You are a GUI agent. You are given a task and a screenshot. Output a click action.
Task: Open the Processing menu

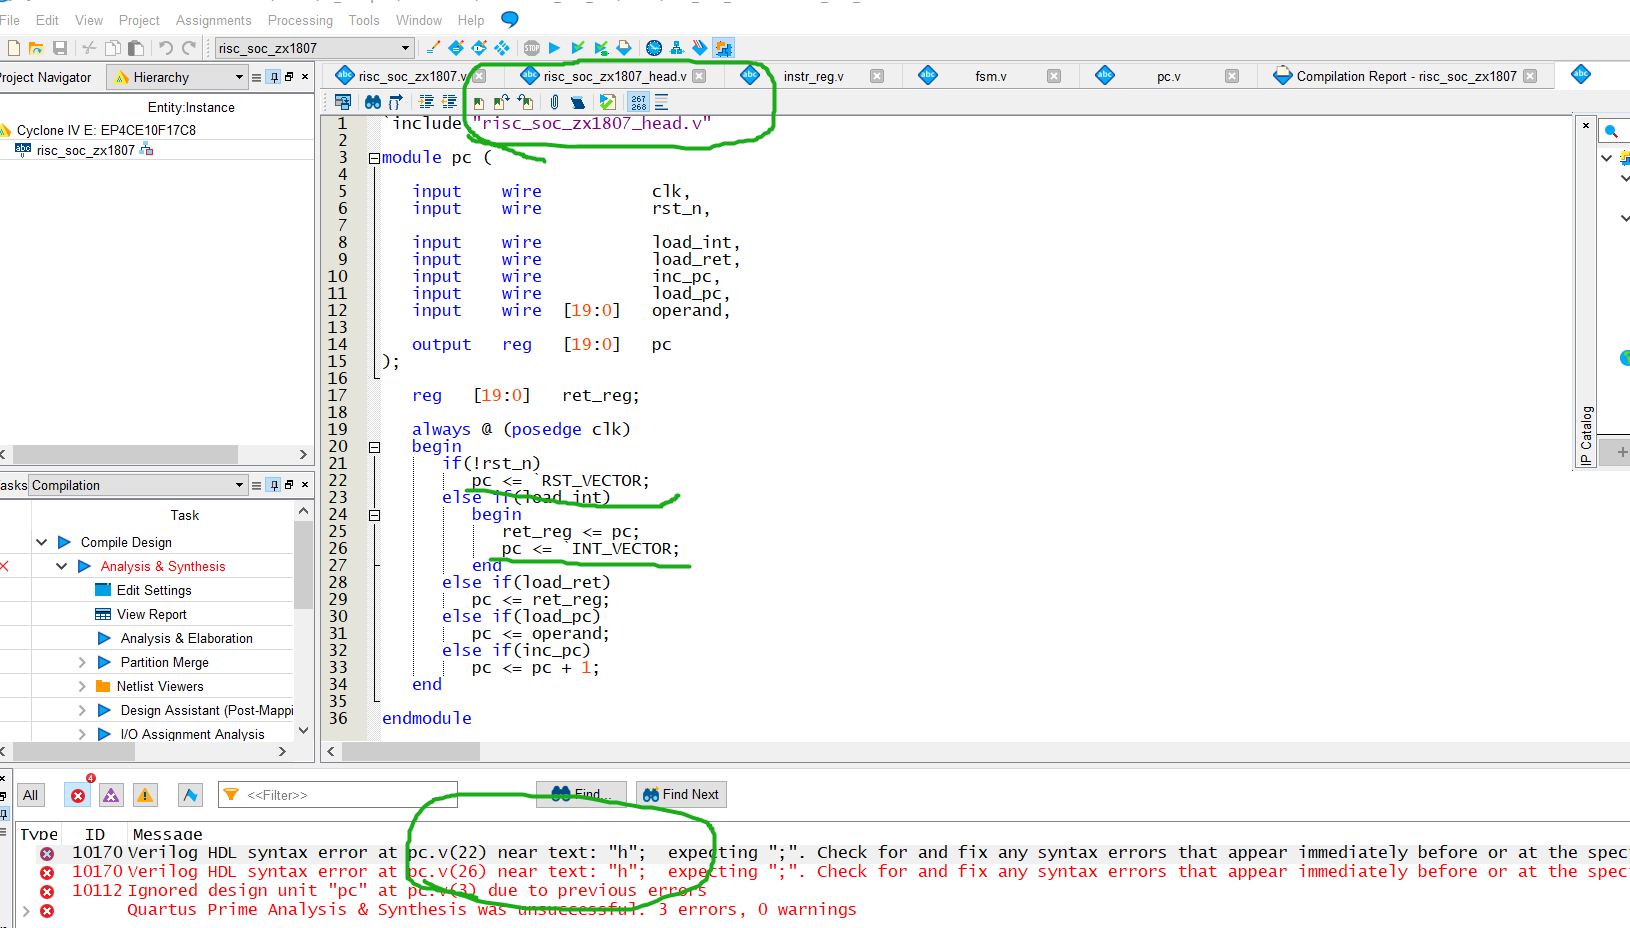pos(299,20)
